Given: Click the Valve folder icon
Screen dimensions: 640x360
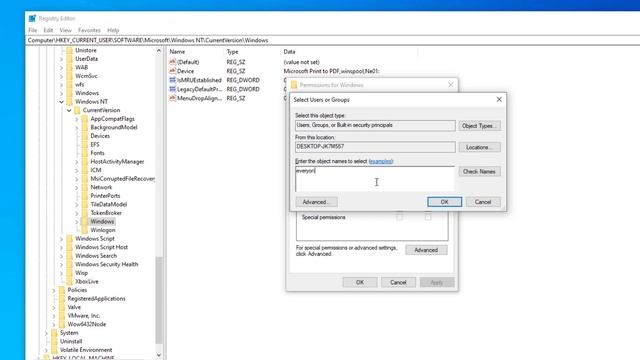Looking at the screenshot, I should point(62,307).
